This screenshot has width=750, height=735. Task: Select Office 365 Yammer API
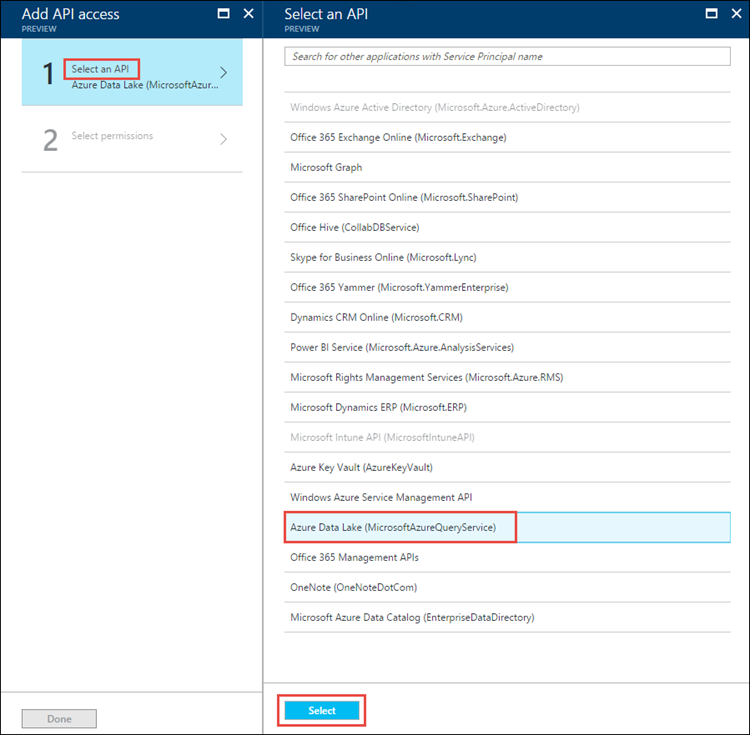pos(507,287)
